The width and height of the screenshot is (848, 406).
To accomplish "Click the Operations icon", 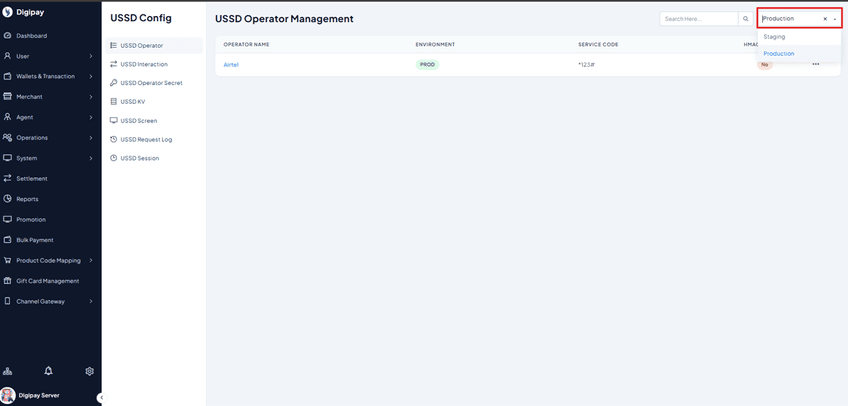I will [7, 137].
